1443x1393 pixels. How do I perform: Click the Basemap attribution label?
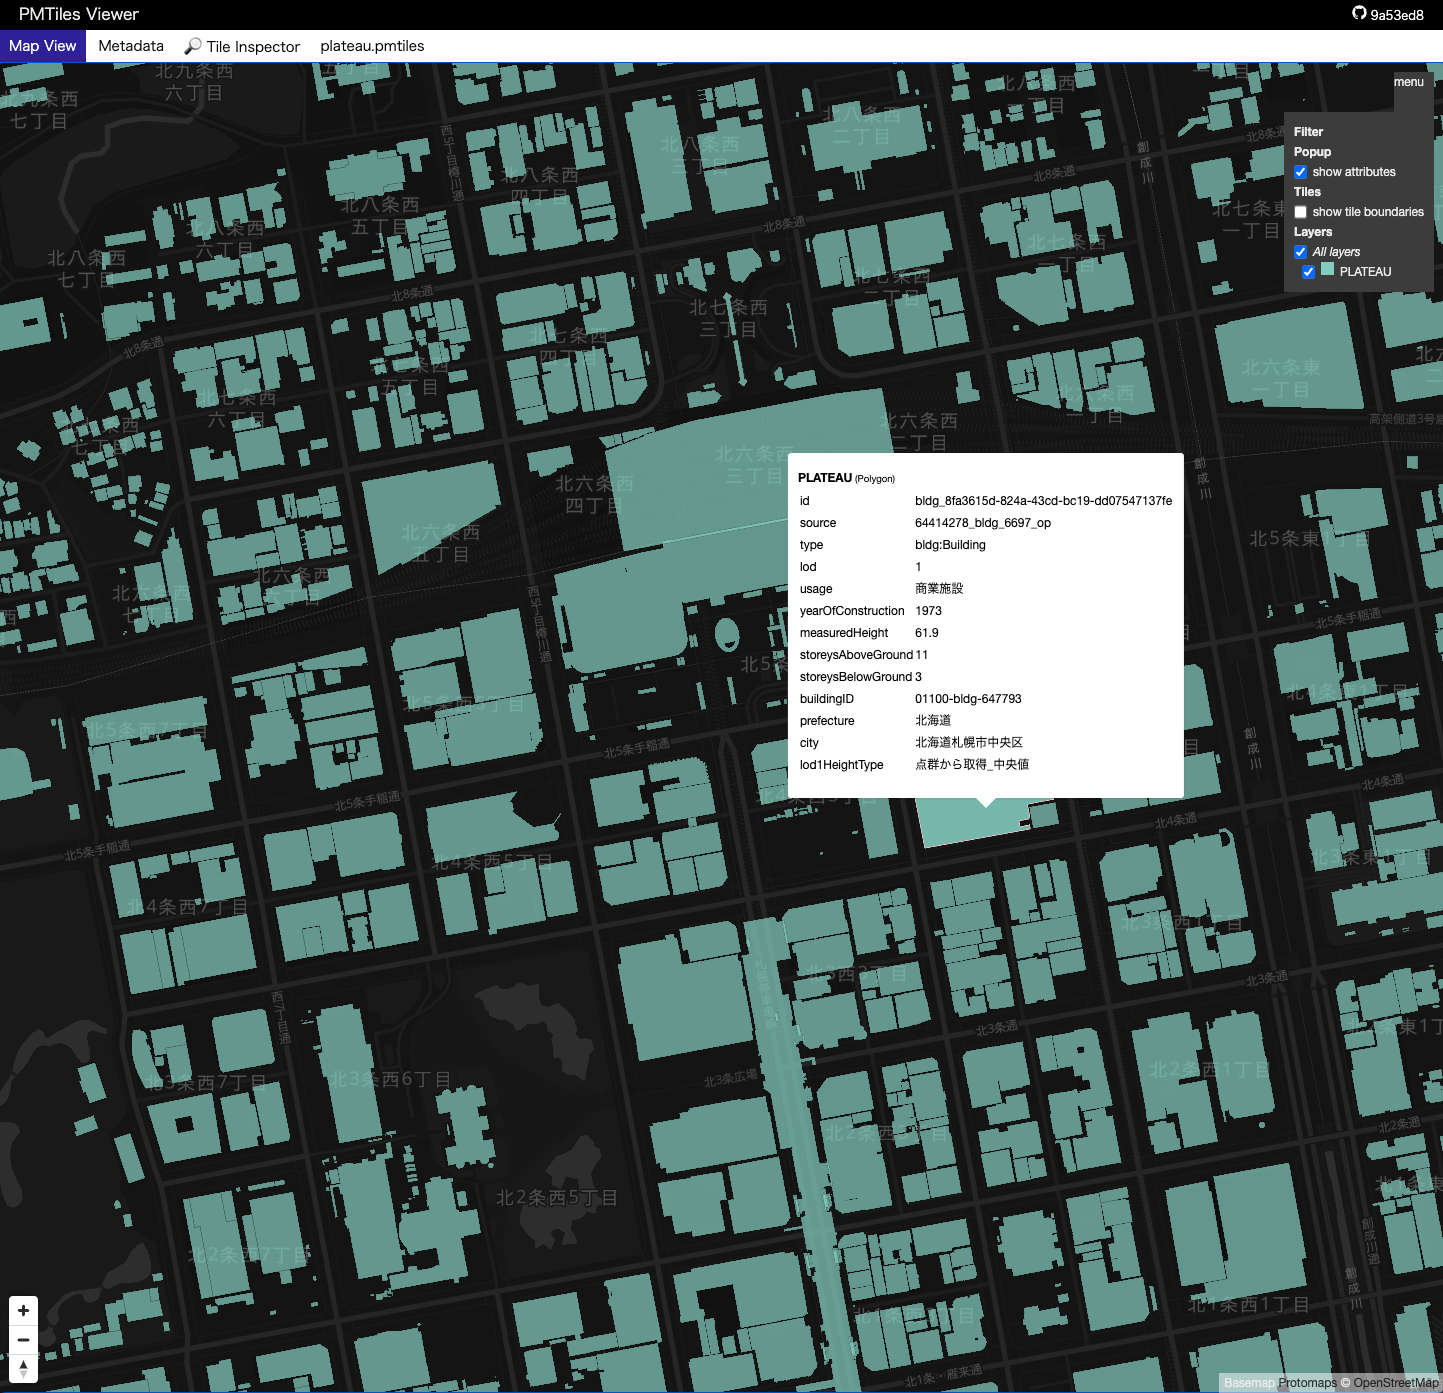coord(1249,1383)
